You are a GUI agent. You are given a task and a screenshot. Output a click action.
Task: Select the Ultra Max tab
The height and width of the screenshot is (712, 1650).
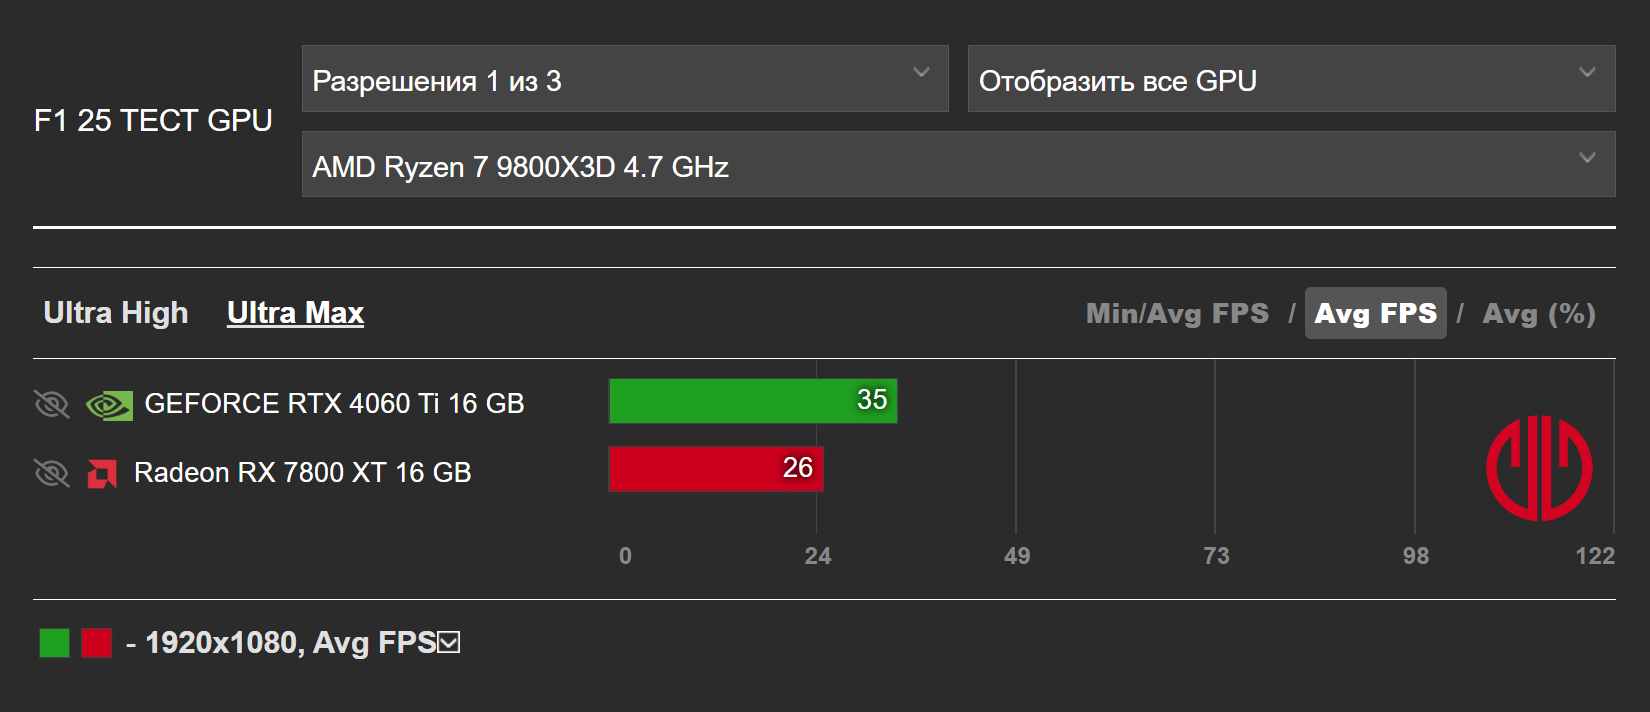click(x=295, y=313)
